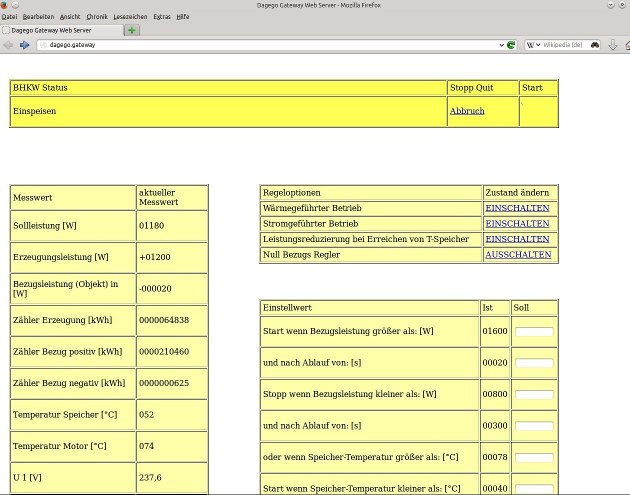Reload the page with the refresh icon
The width and height of the screenshot is (630, 495).
[x=511, y=45]
